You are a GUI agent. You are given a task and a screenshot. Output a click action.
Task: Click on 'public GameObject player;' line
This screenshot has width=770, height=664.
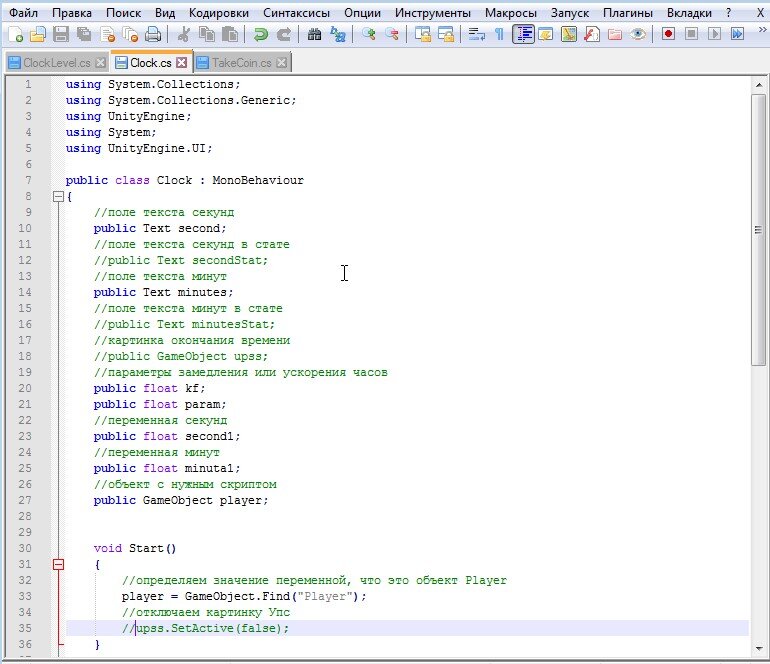tap(181, 500)
